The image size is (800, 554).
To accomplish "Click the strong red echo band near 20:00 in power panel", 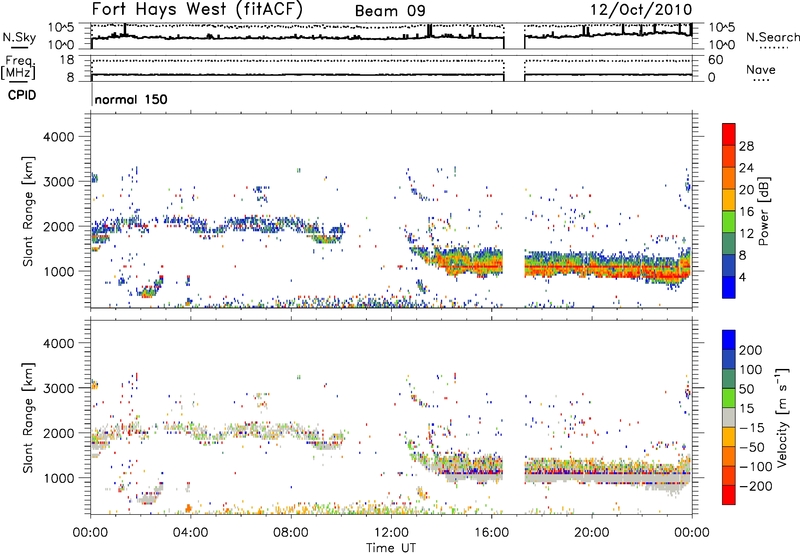I will (x=592, y=267).
